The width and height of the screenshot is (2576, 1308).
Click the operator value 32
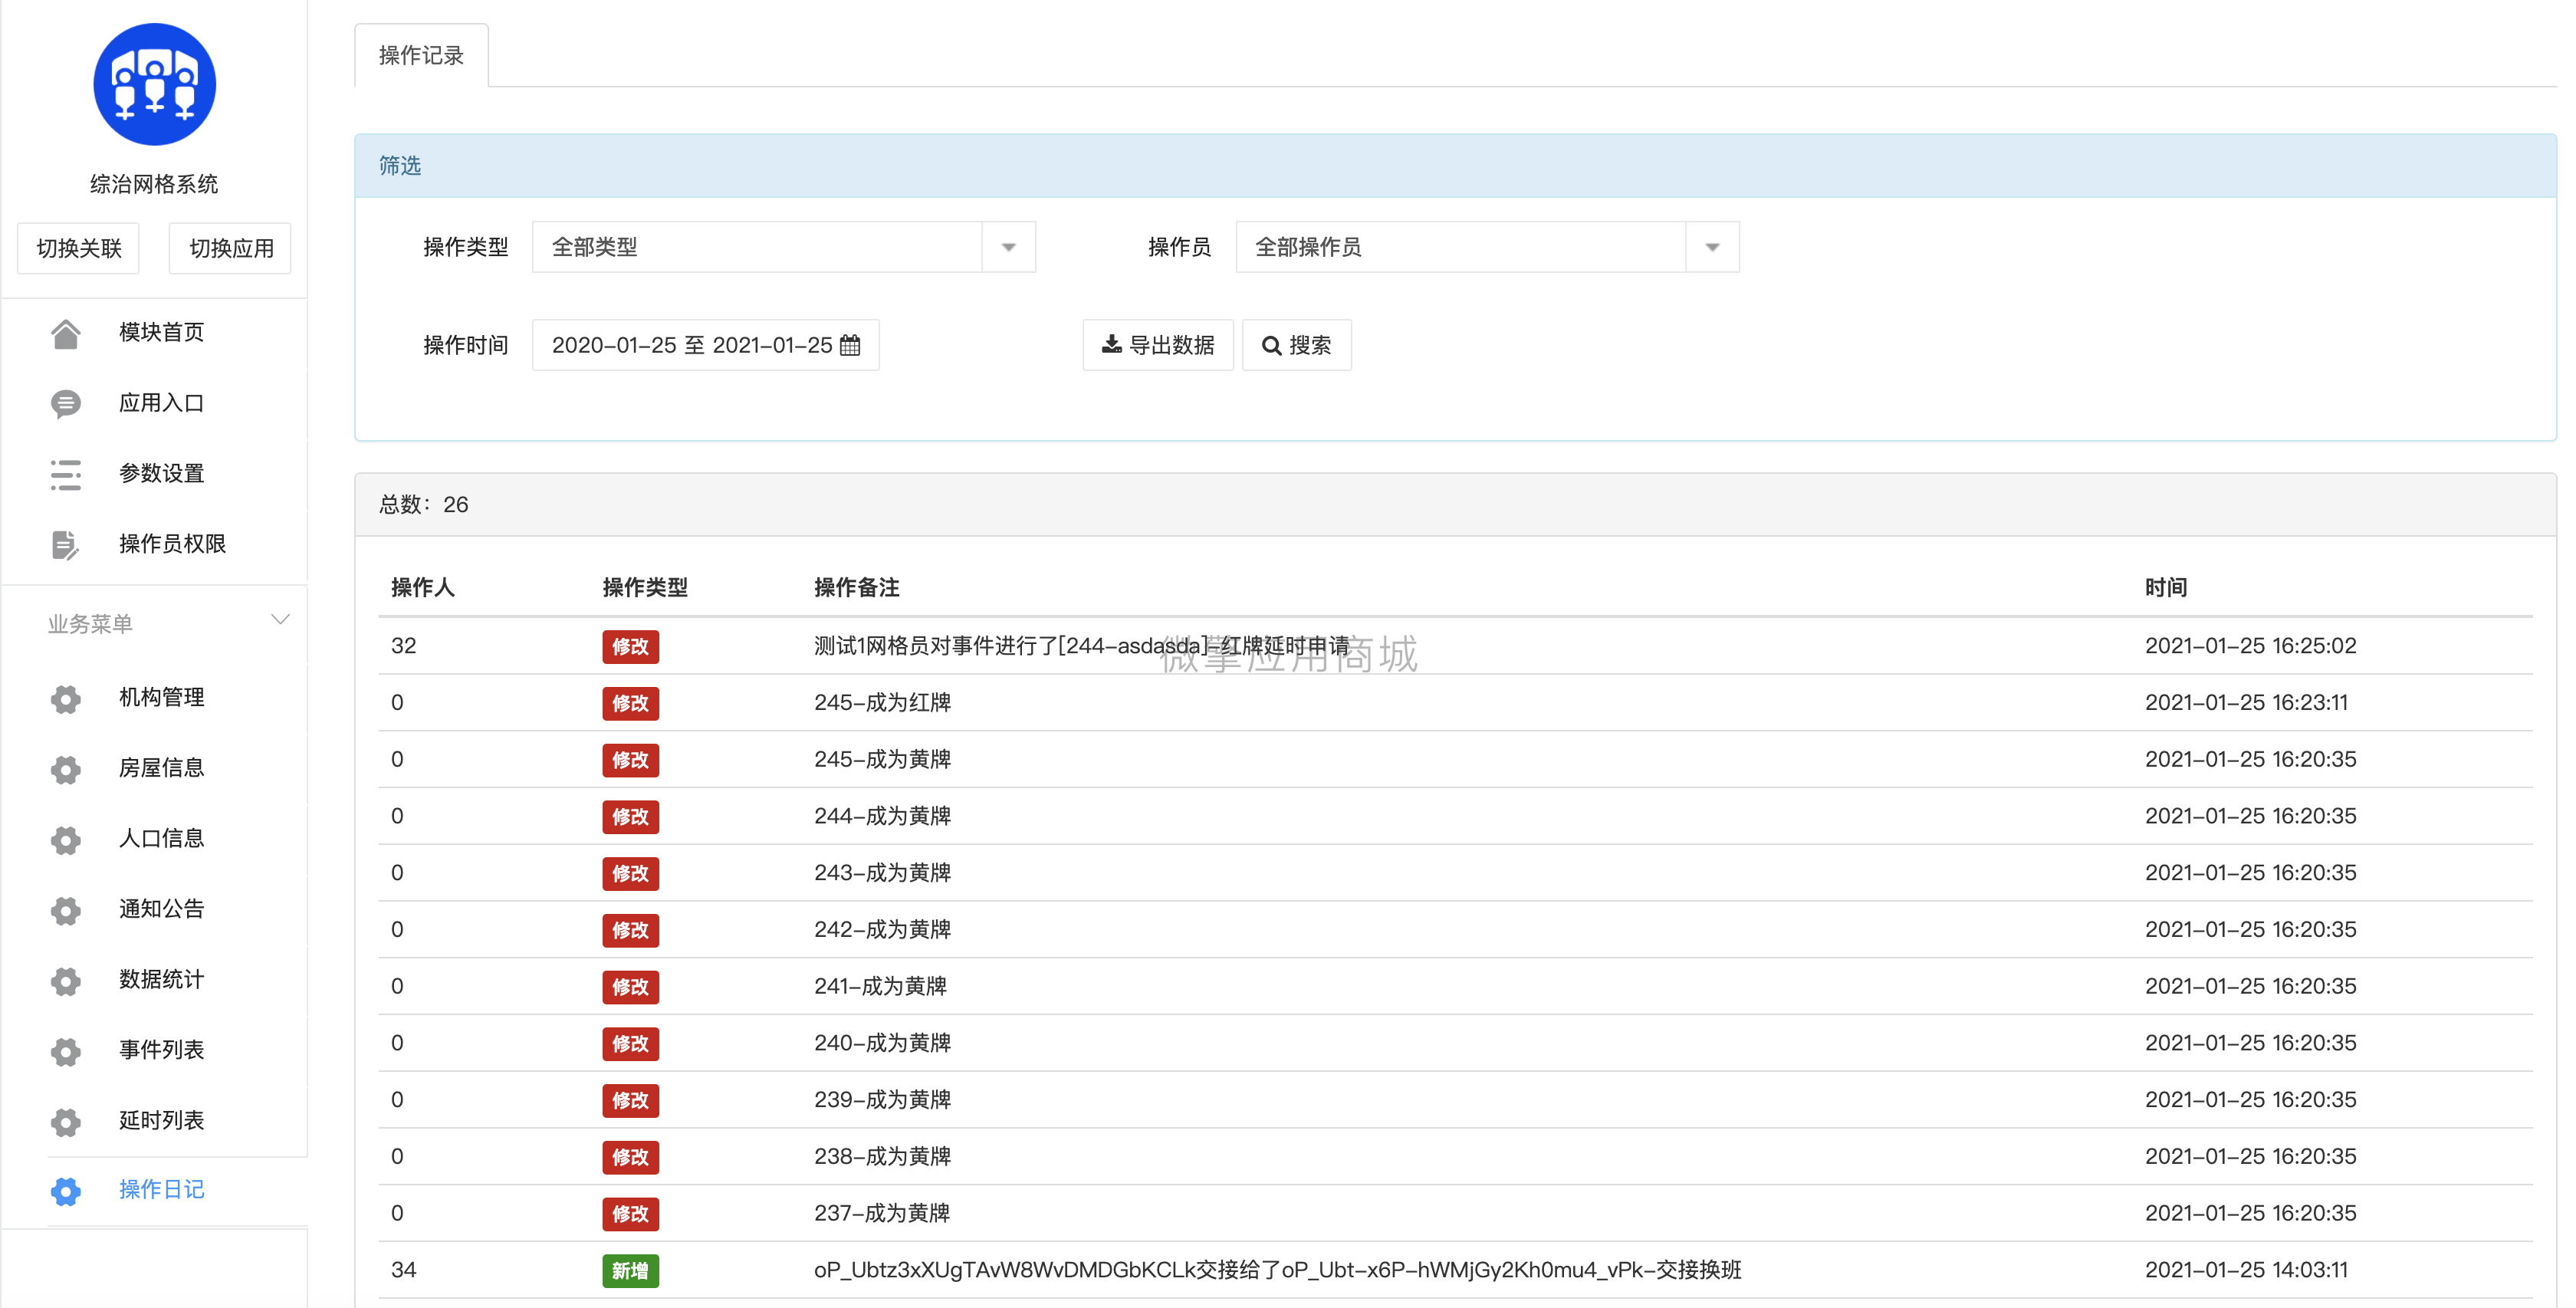coord(404,646)
